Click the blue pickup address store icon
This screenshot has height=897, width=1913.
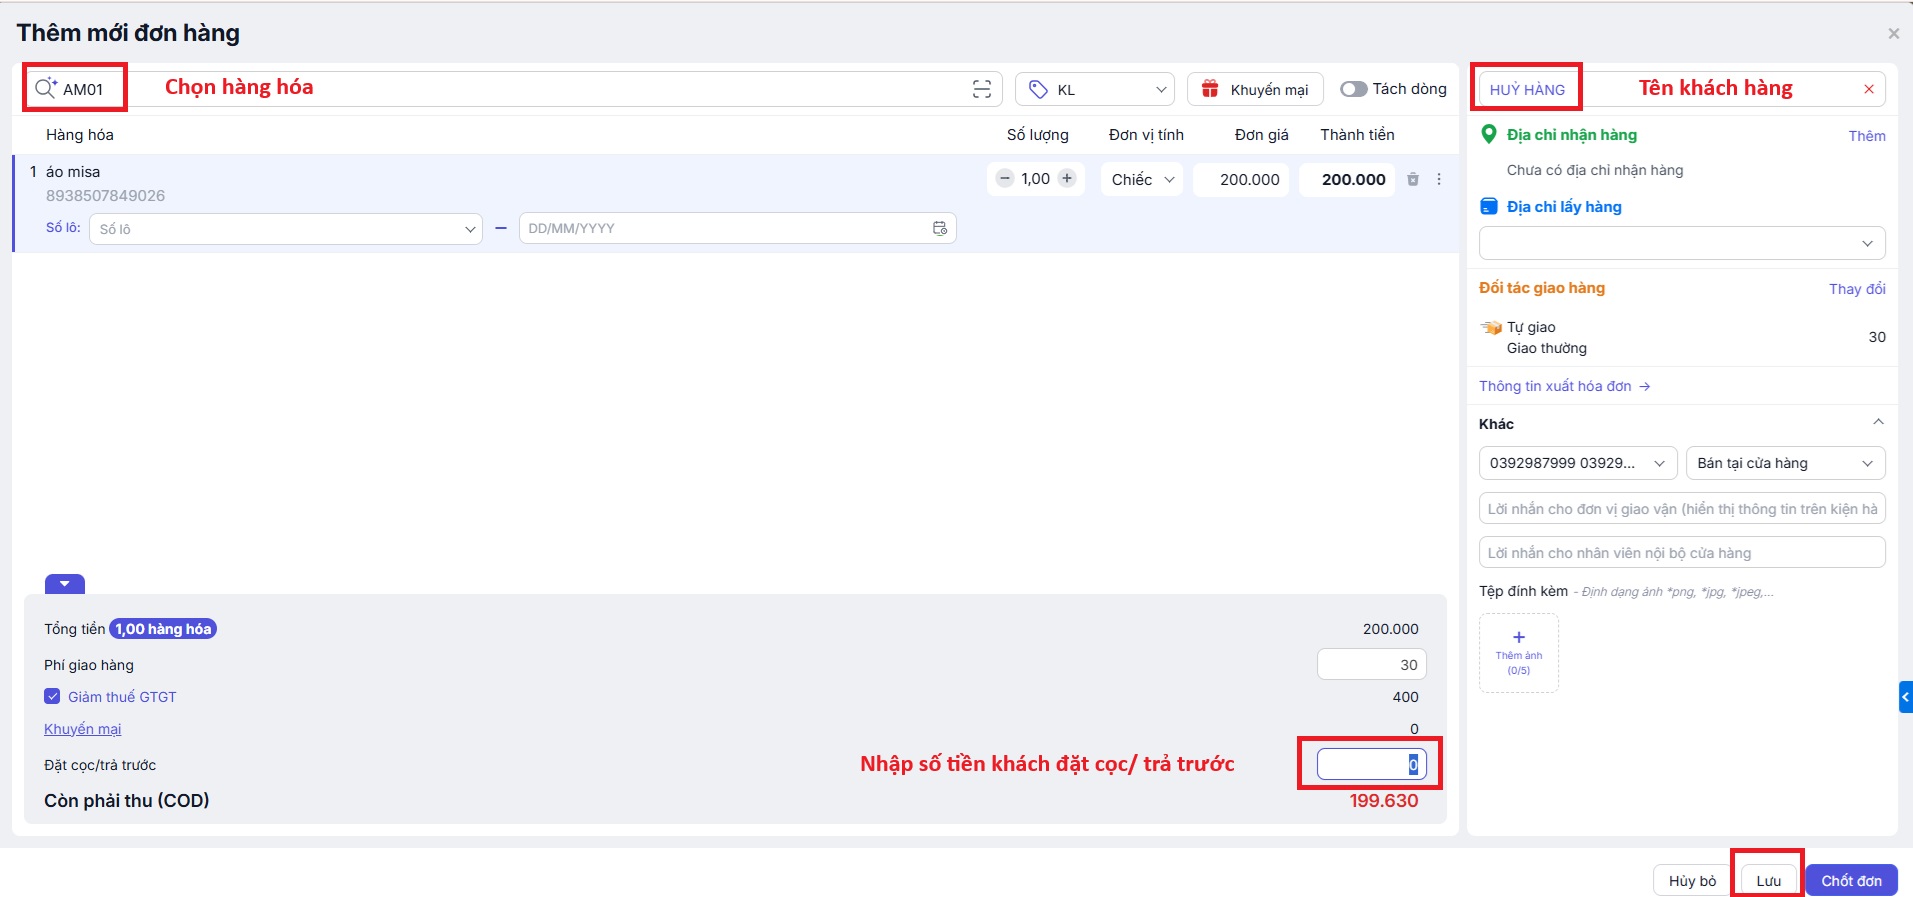1489,206
